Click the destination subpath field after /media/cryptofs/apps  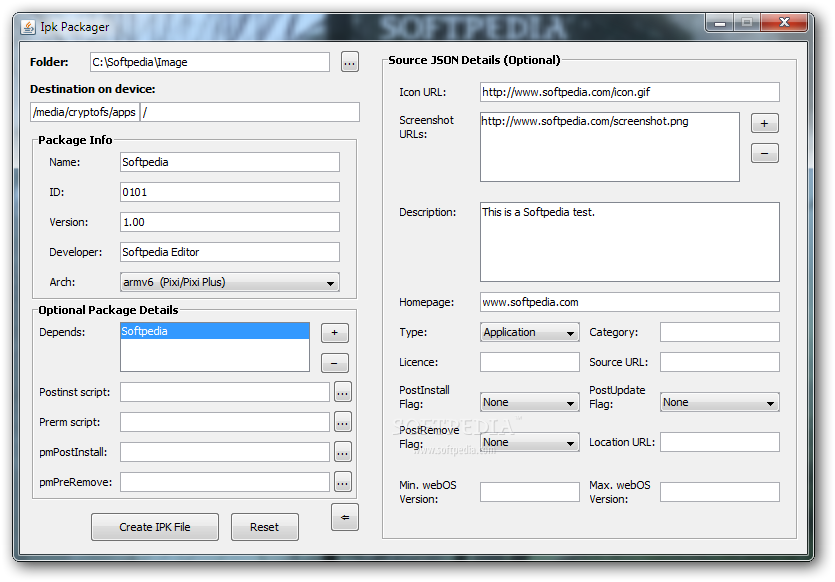(250, 112)
